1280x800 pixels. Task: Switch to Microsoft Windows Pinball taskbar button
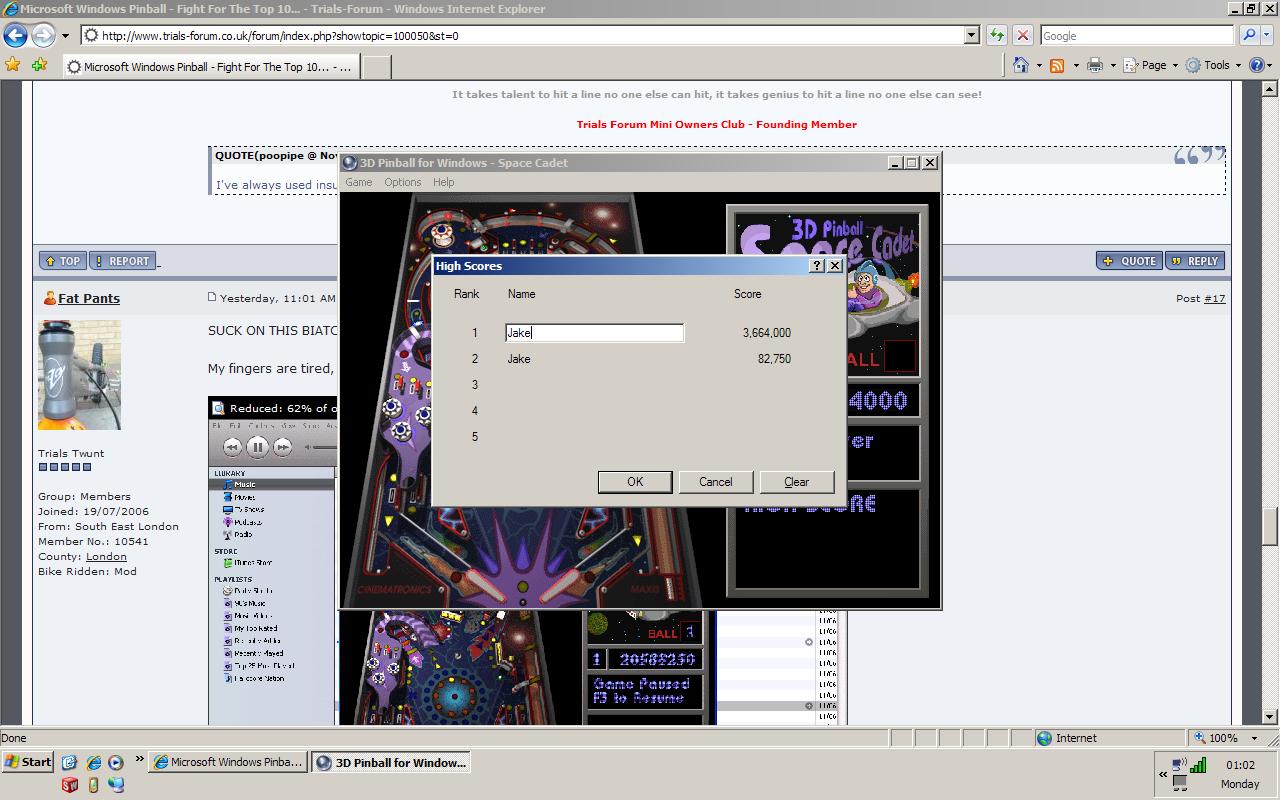pyautogui.click(x=227, y=762)
